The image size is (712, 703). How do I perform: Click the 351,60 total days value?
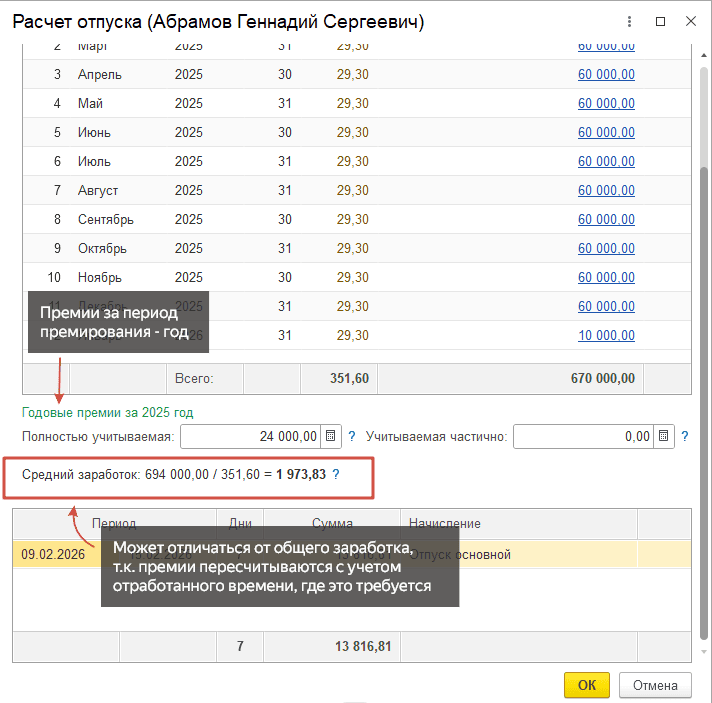tap(349, 378)
